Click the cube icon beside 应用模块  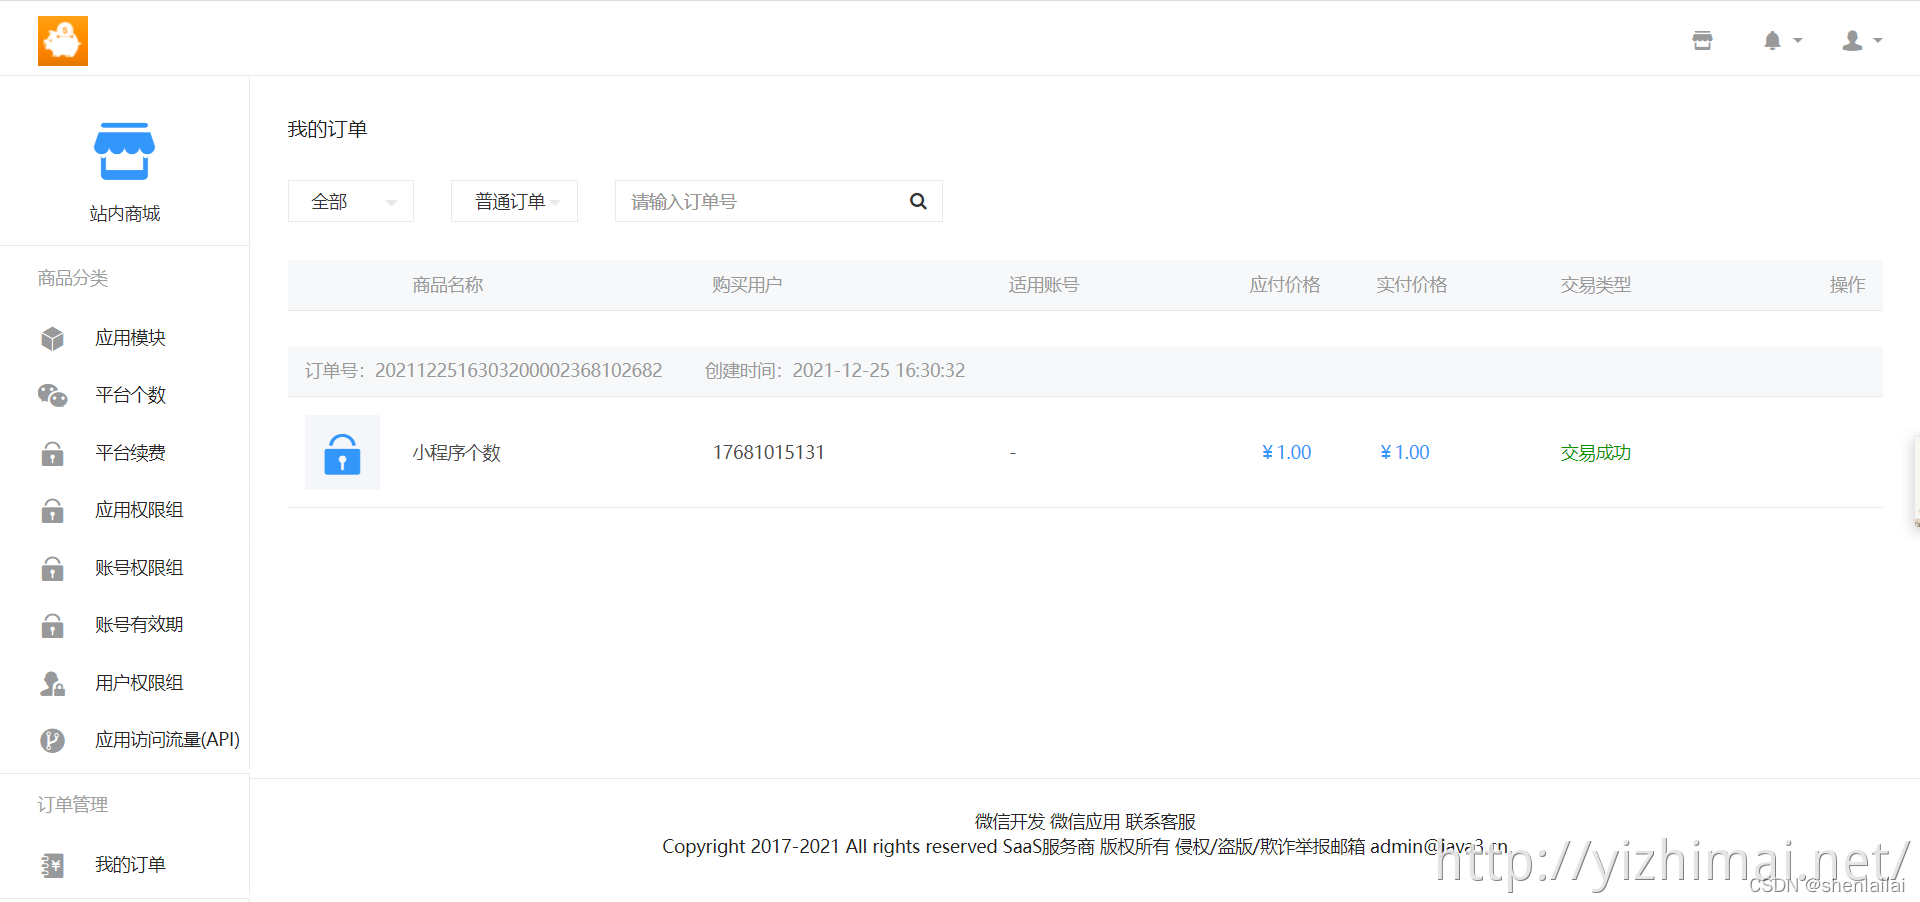tap(53, 338)
